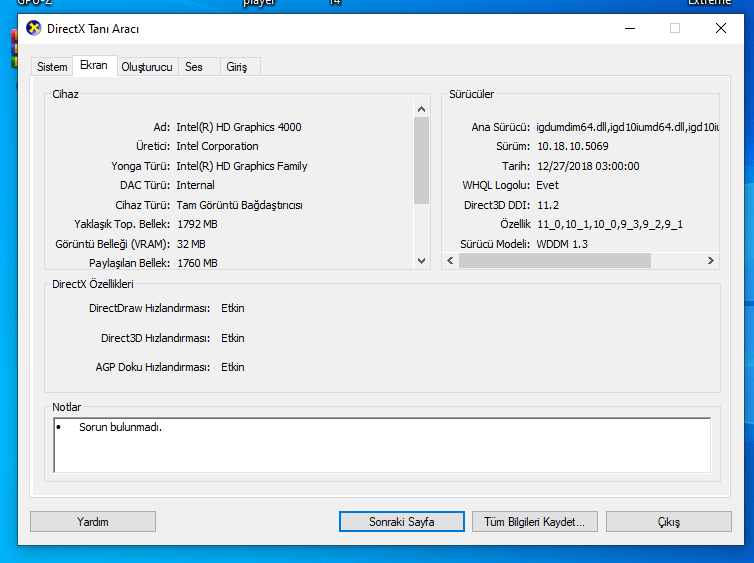Image resolution: width=754 pixels, height=563 pixels.
Task: Click Sürücüler scroll left arrow
Action: coord(451,261)
